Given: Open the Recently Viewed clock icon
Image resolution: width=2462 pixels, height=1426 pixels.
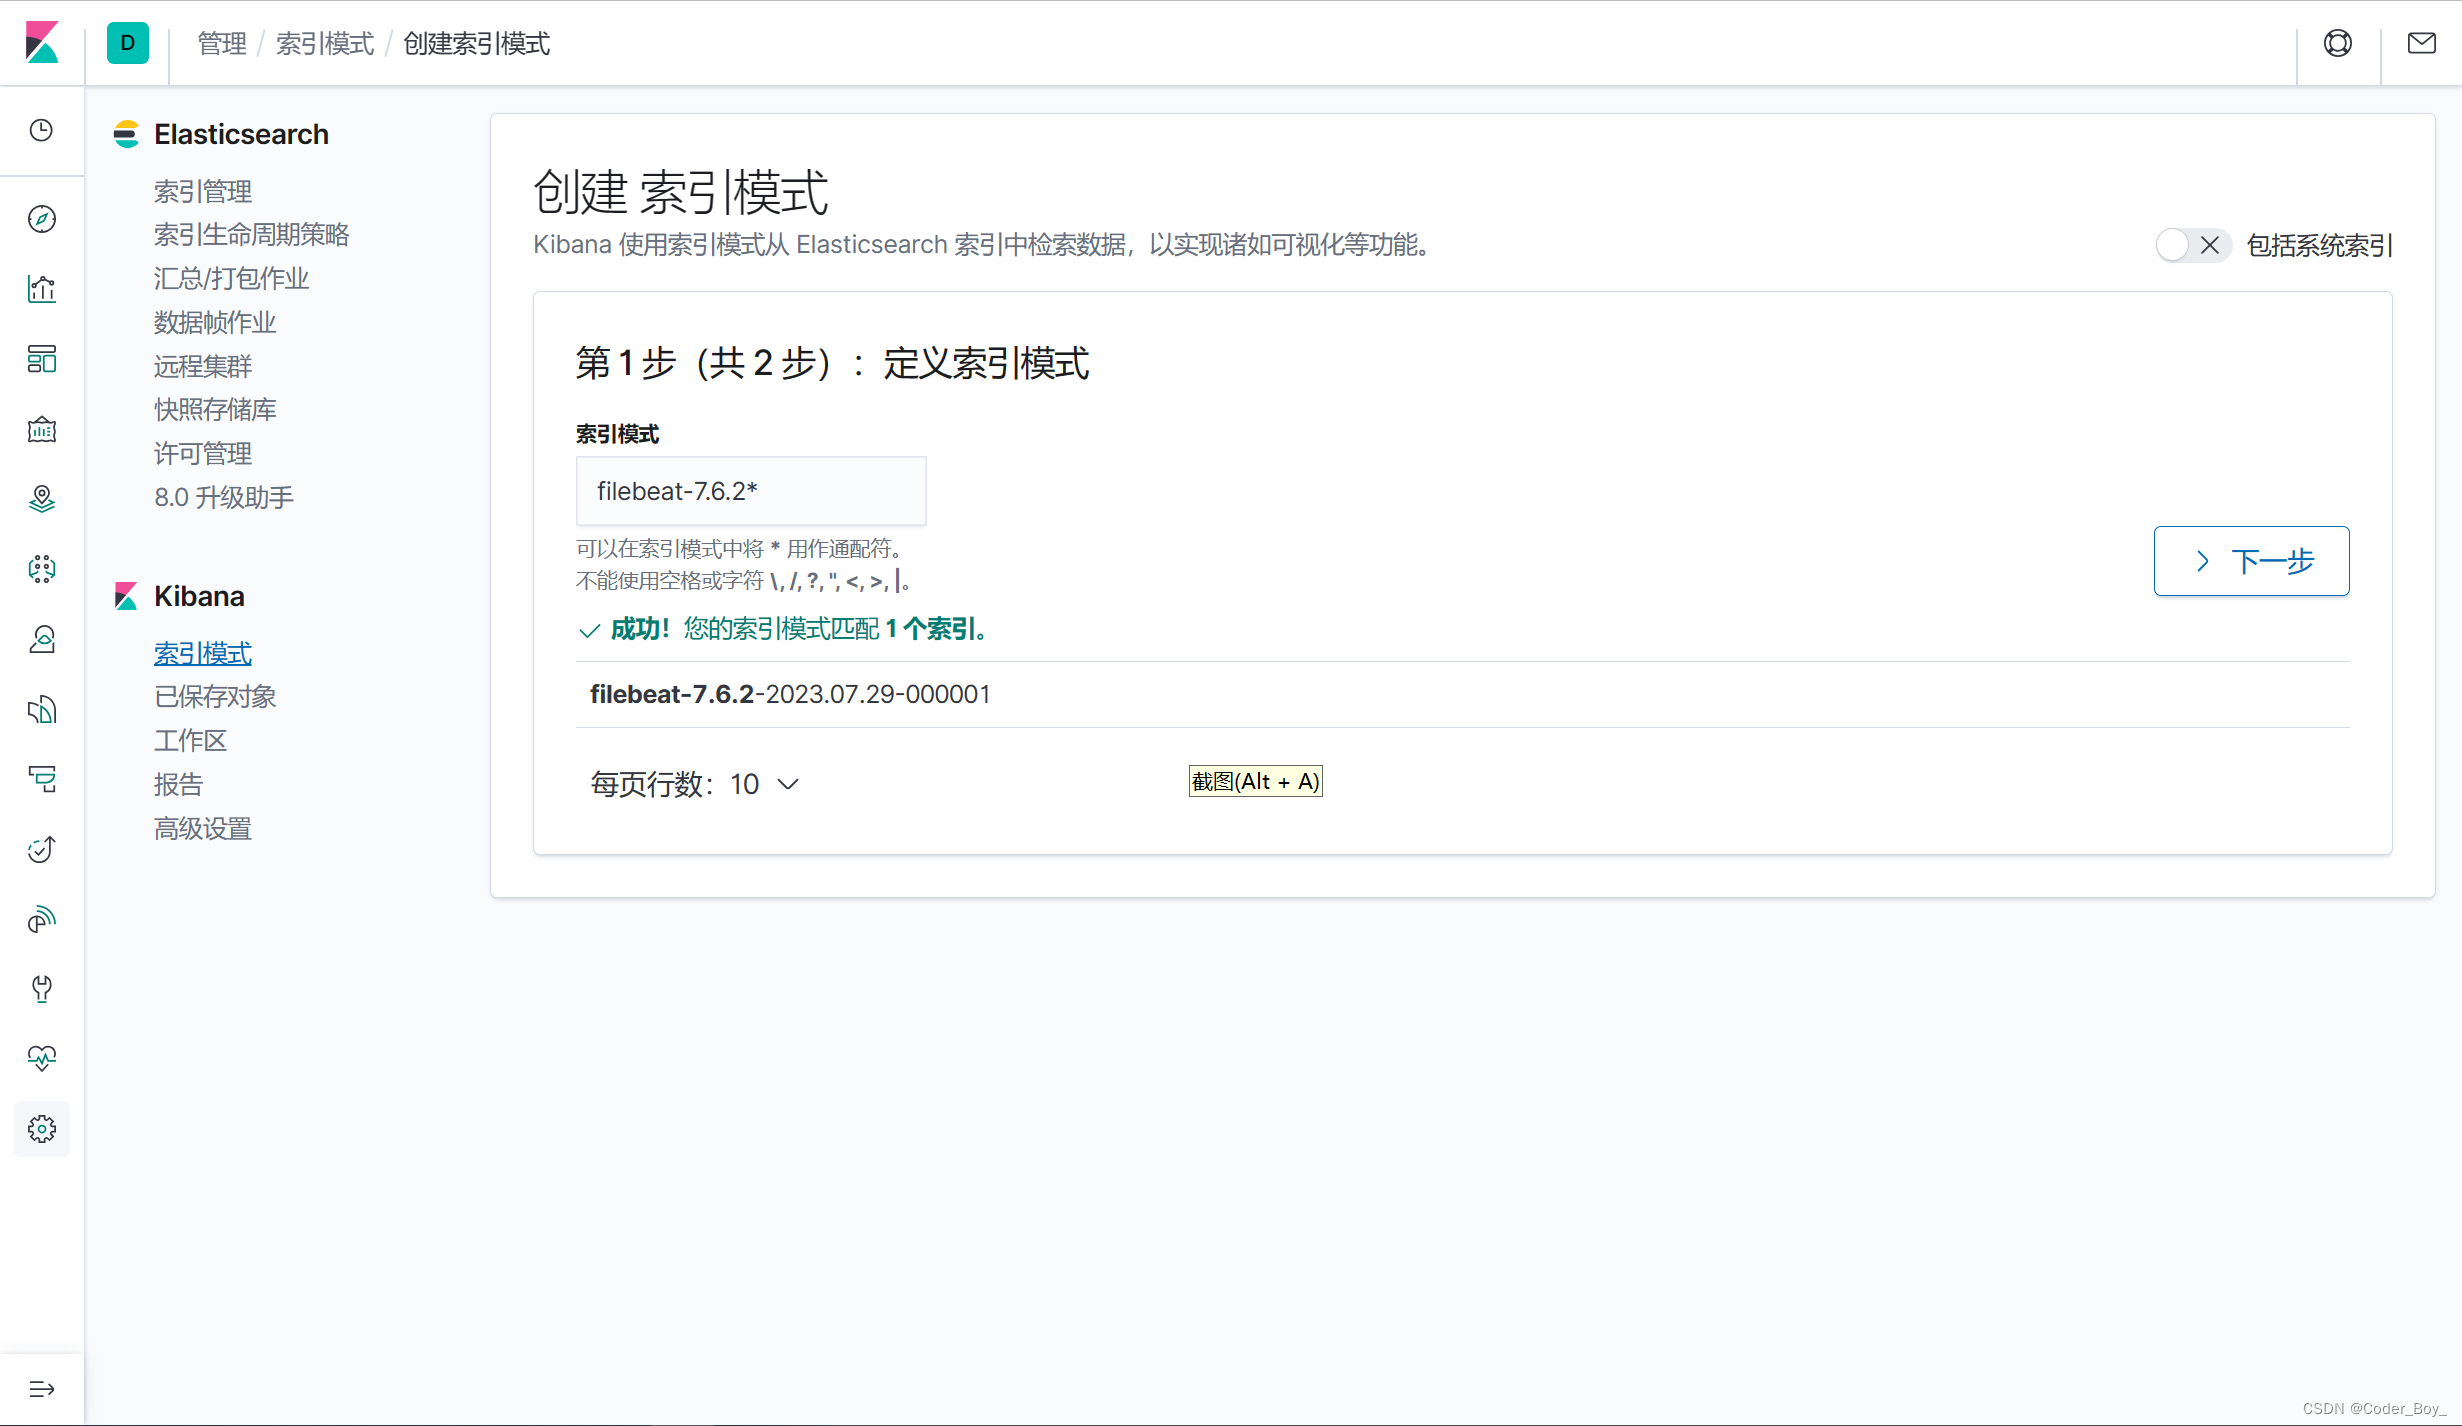Looking at the screenshot, I should tap(41, 131).
